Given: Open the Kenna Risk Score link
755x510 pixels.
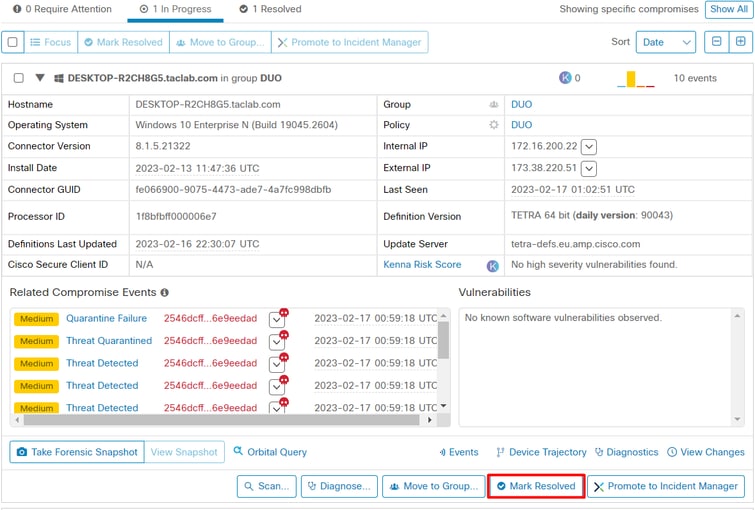Looking at the screenshot, I should click(422, 265).
